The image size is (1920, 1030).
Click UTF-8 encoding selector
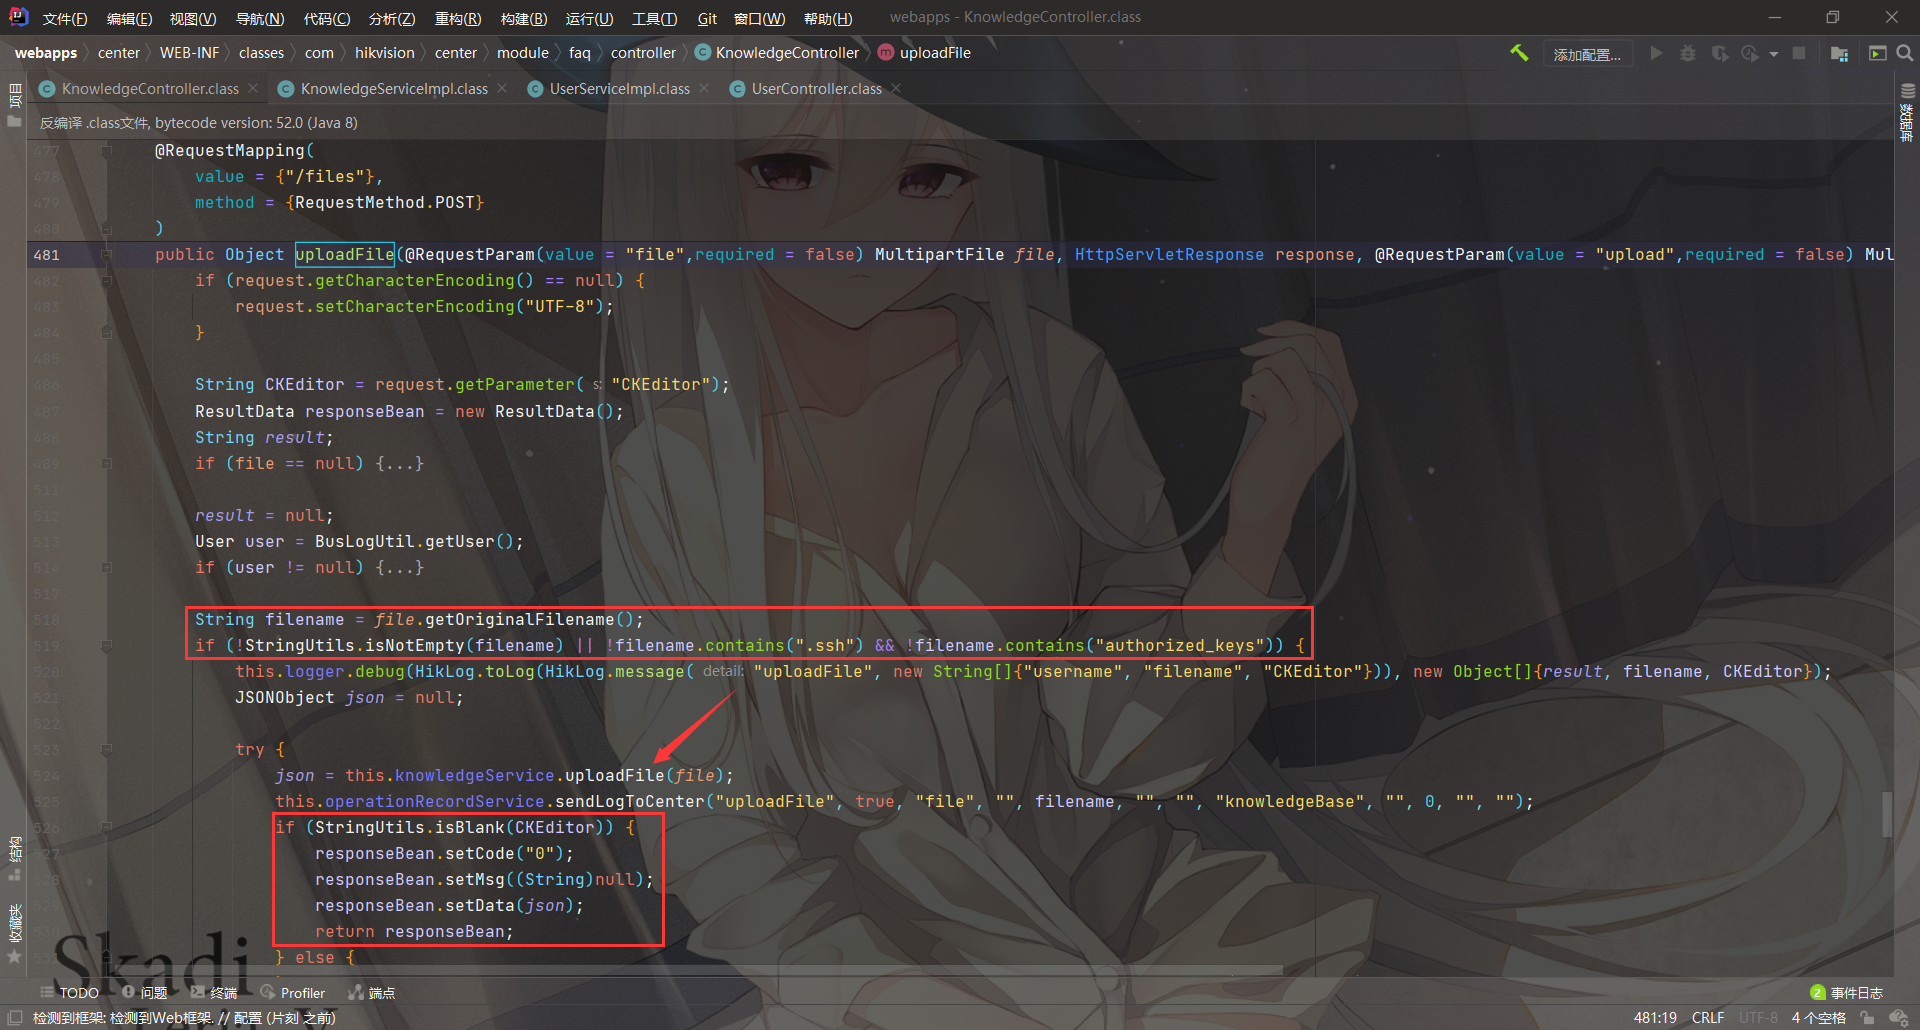(x=1758, y=1018)
